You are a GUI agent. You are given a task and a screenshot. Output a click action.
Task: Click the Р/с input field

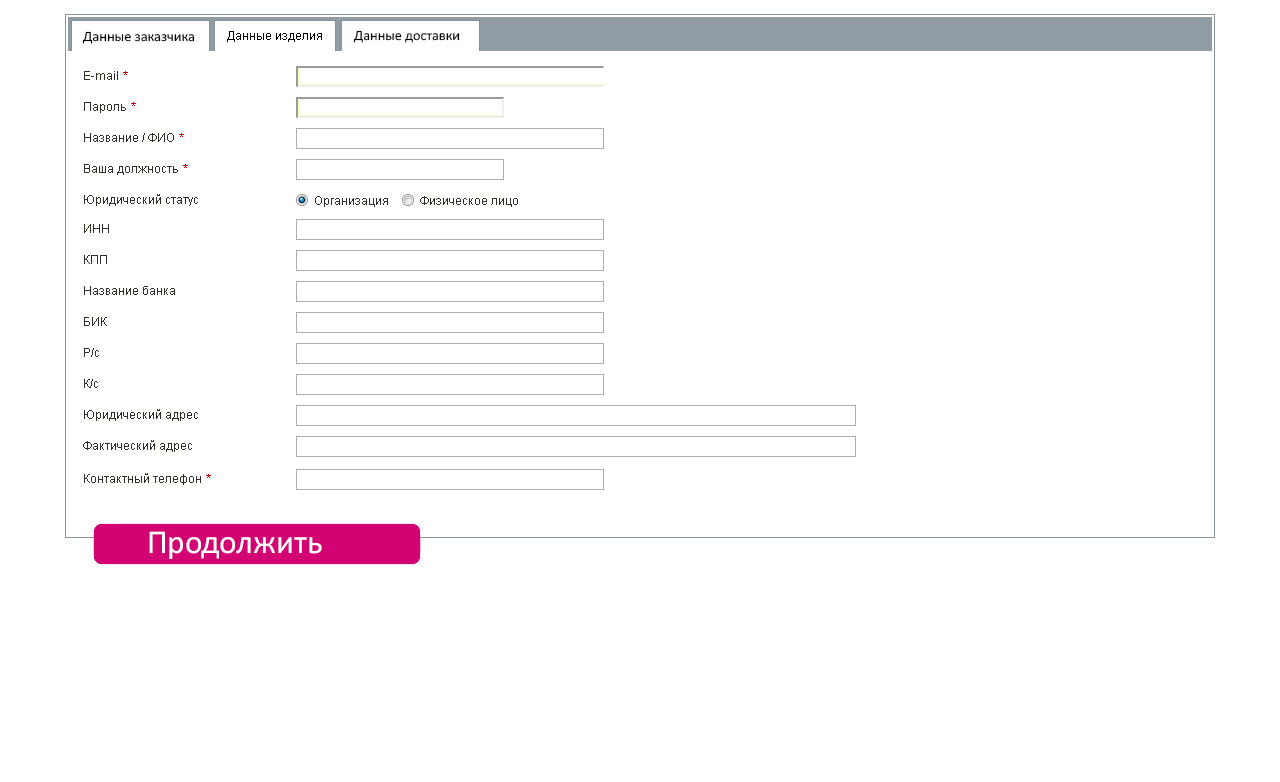pyautogui.click(x=450, y=354)
